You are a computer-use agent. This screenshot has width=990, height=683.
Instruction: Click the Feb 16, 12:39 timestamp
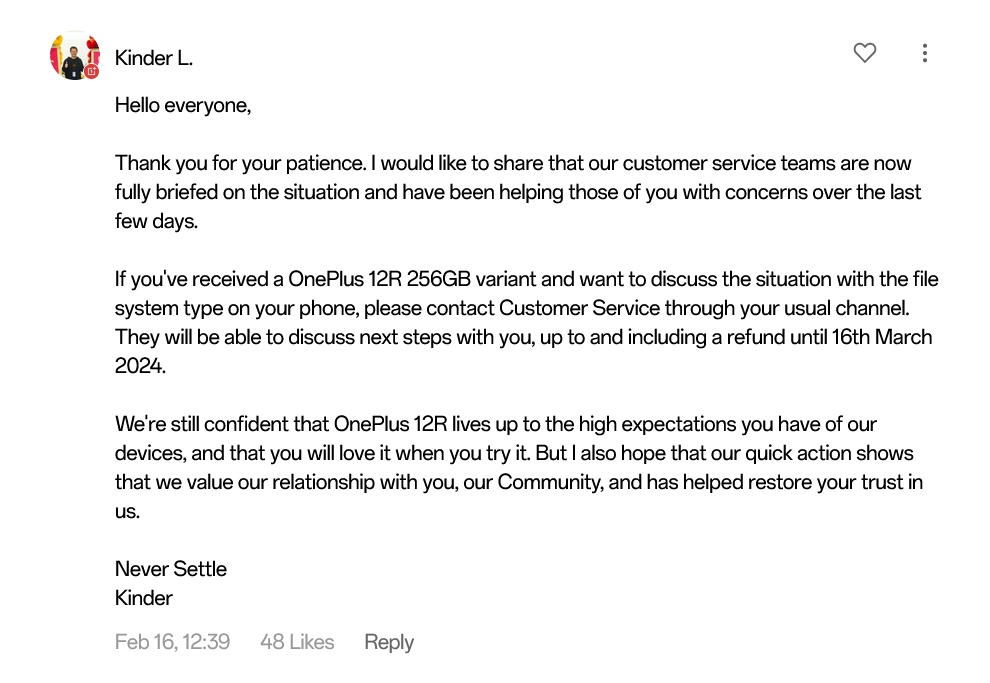pyautogui.click(x=172, y=642)
